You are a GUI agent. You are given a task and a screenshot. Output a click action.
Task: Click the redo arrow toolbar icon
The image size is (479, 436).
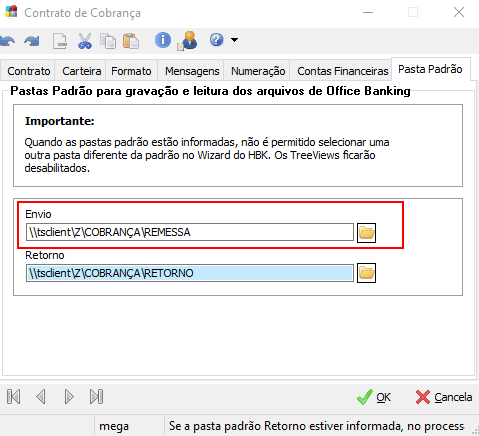click(x=32, y=41)
